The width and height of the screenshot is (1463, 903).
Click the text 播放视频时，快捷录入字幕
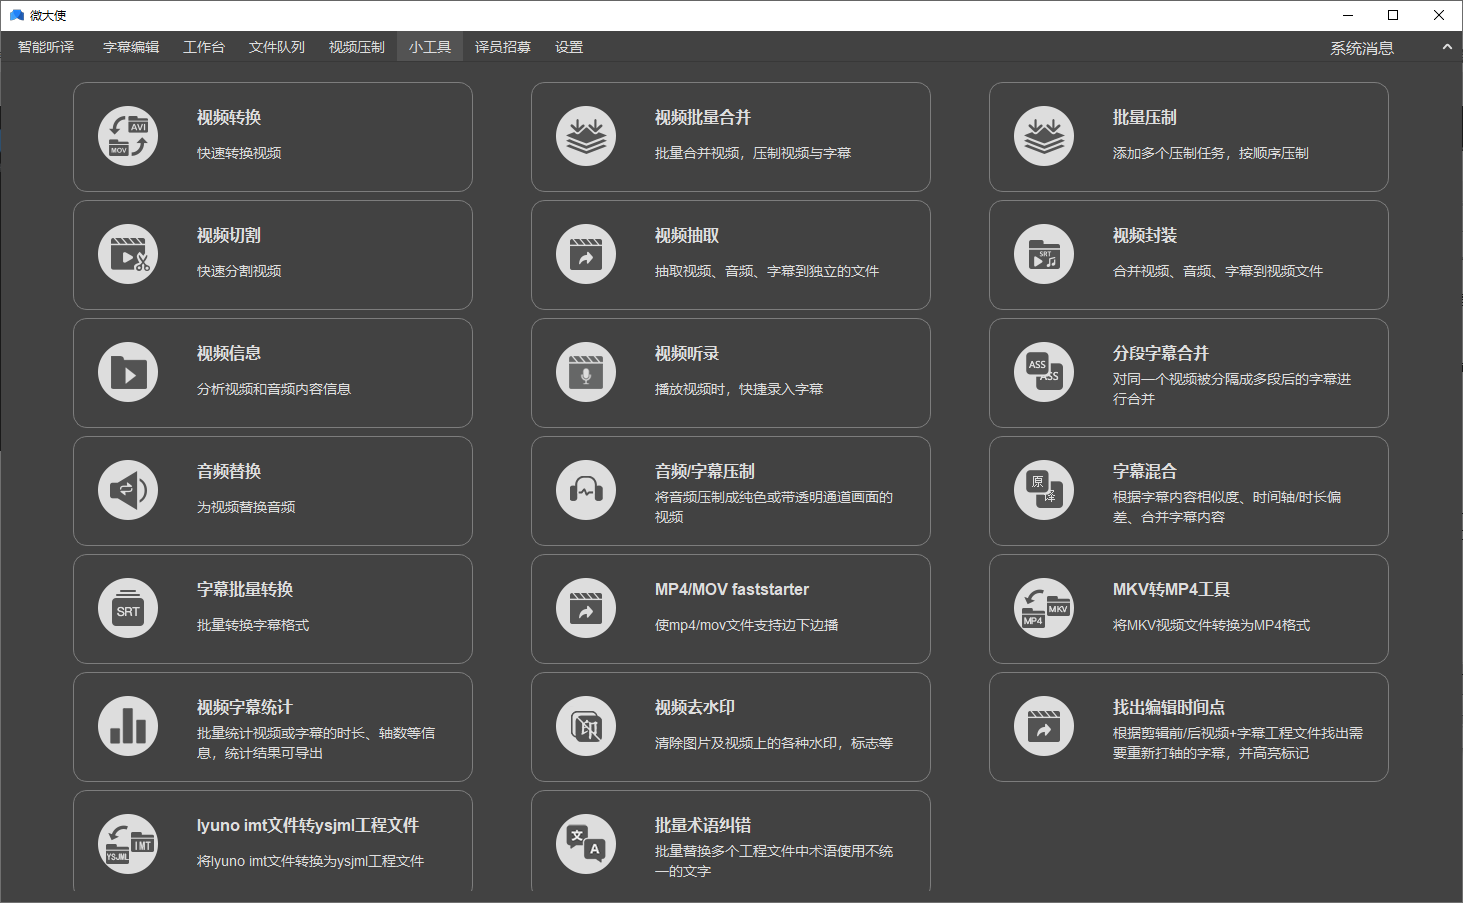pos(739,389)
